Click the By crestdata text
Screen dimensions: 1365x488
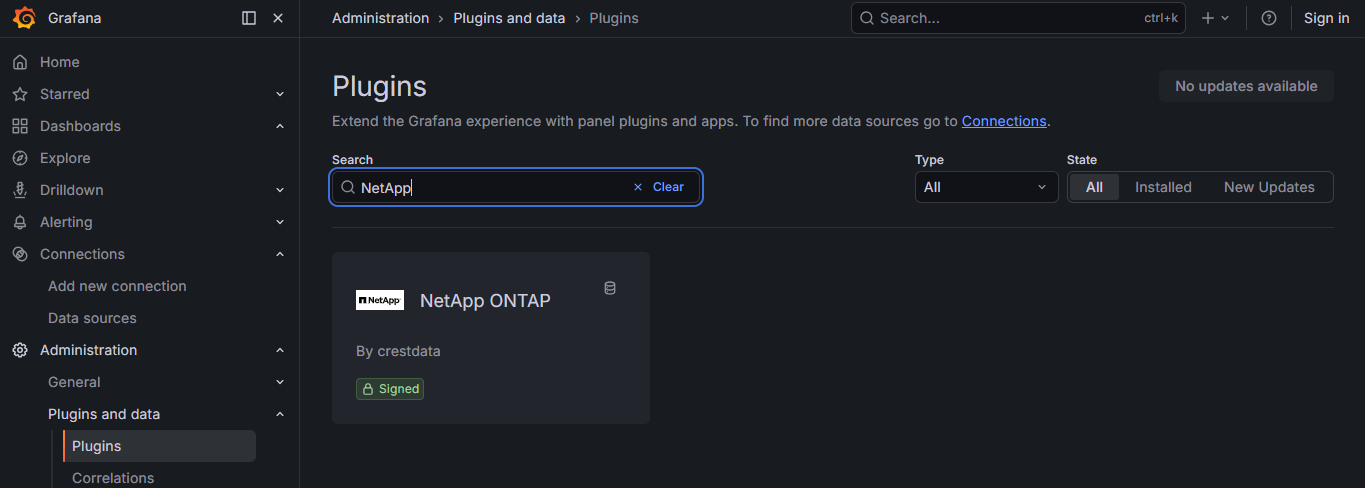coord(398,351)
